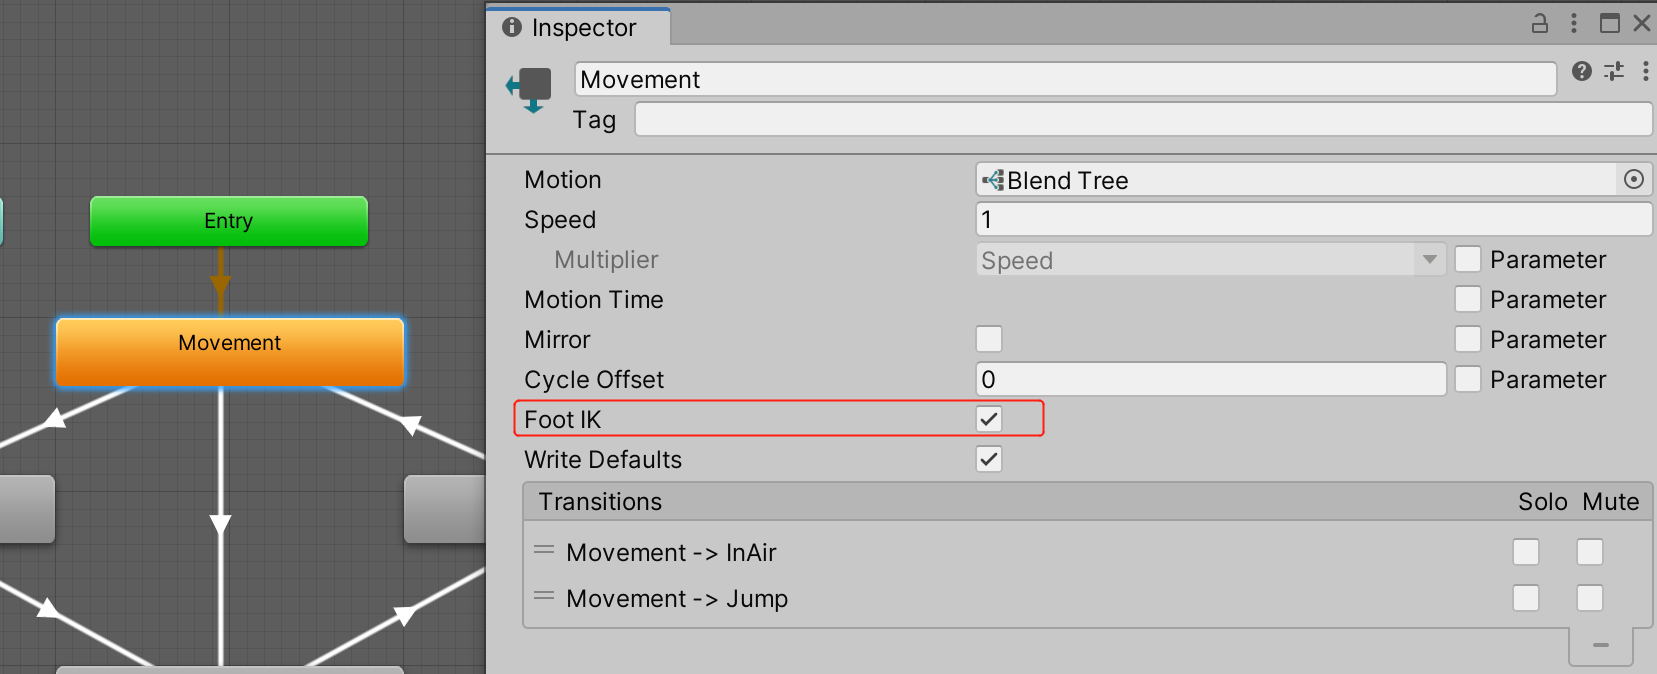The height and width of the screenshot is (674, 1657).
Task: Open Inspector help via the question mark icon
Action: [1583, 71]
